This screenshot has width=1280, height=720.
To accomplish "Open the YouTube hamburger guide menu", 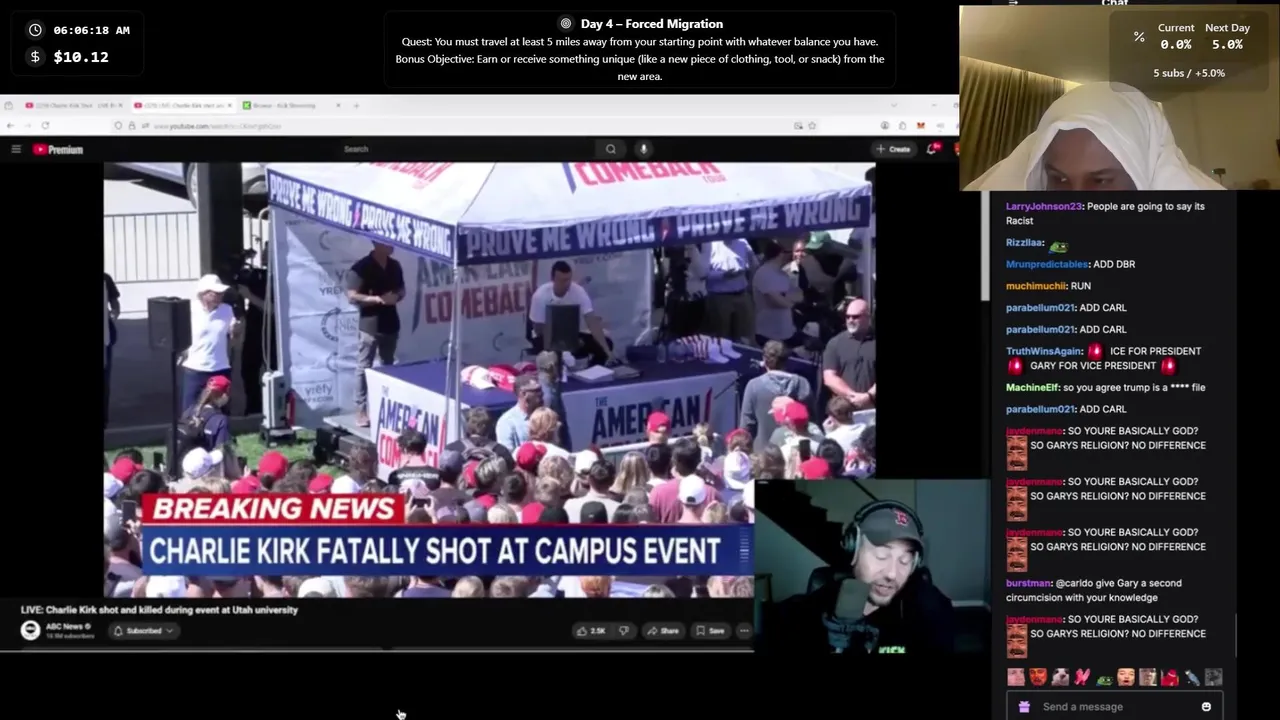I will tap(16, 149).
